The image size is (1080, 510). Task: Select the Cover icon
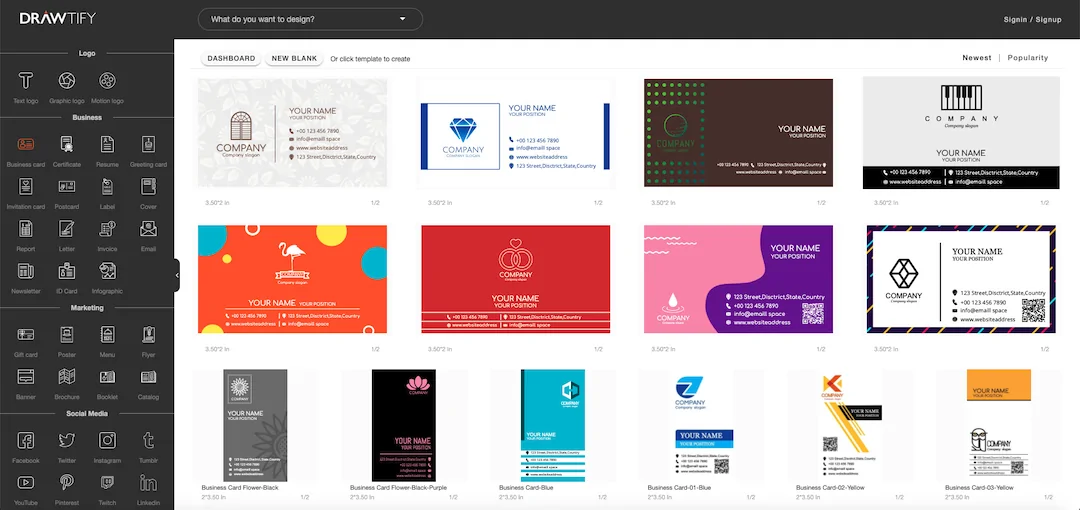pos(148,186)
